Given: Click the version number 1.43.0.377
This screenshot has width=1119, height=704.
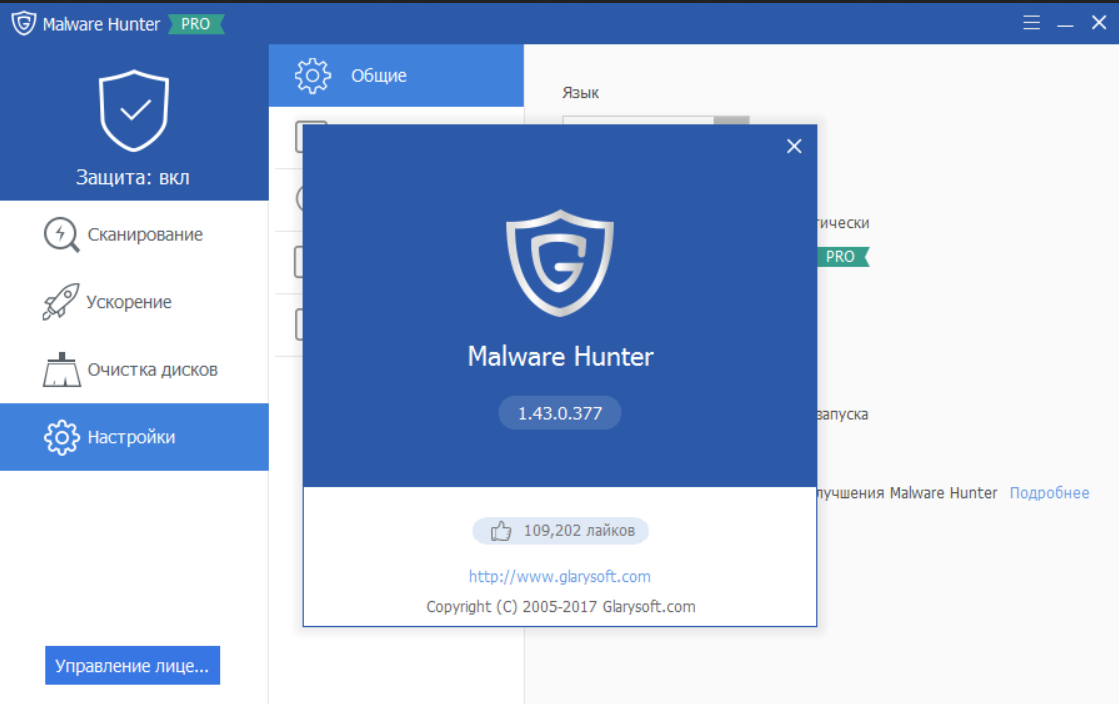Looking at the screenshot, I should [x=560, y=413].
